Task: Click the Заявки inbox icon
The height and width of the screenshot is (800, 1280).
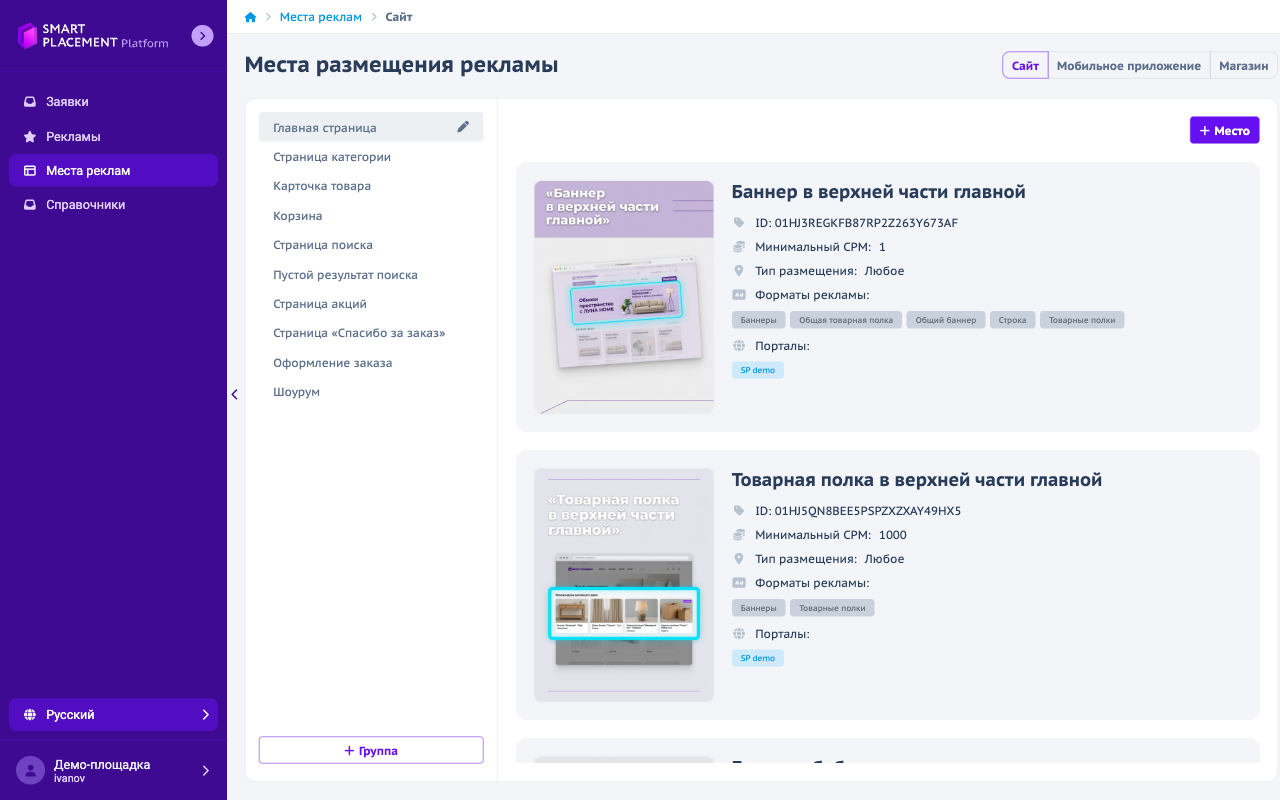Action: 30,102
